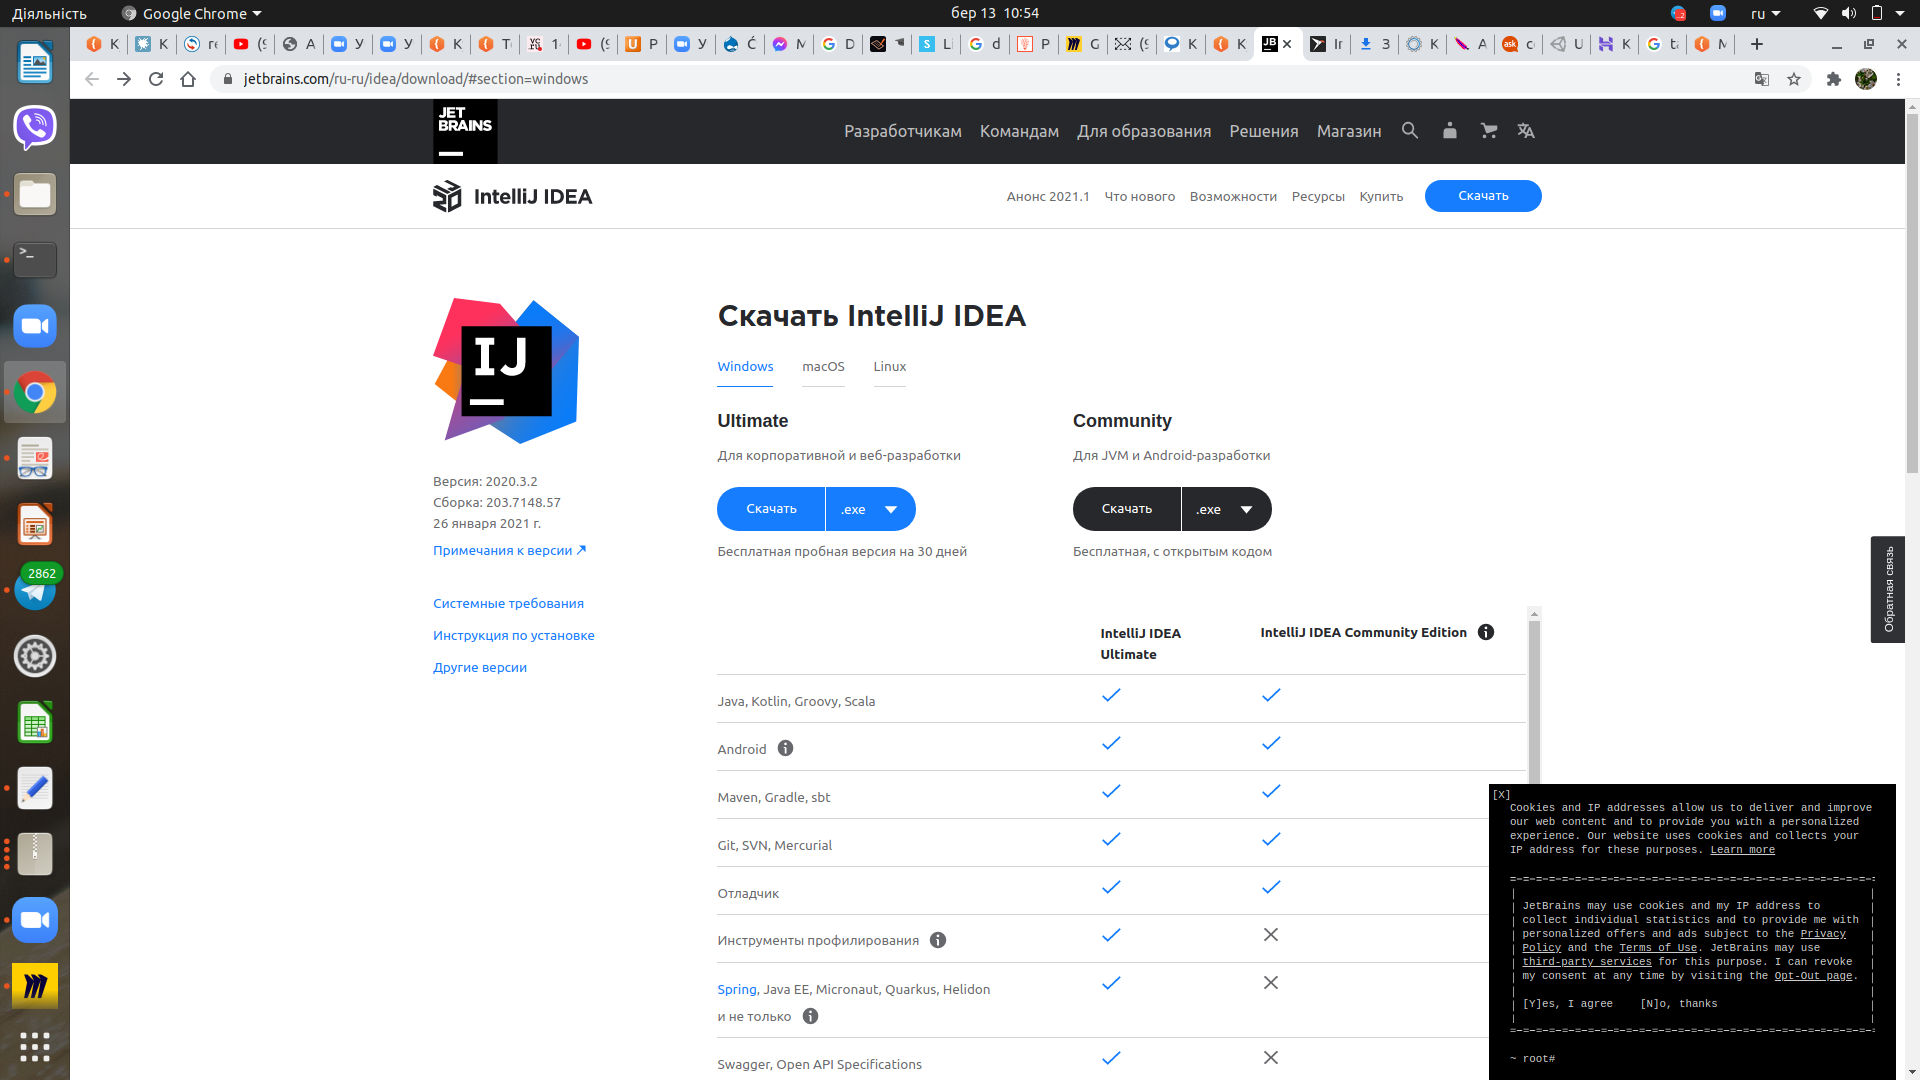This screenshot has width=1920, height=1080.
Task: Click the IntelliJ IDEA product logo
Action: pos(512,196)
